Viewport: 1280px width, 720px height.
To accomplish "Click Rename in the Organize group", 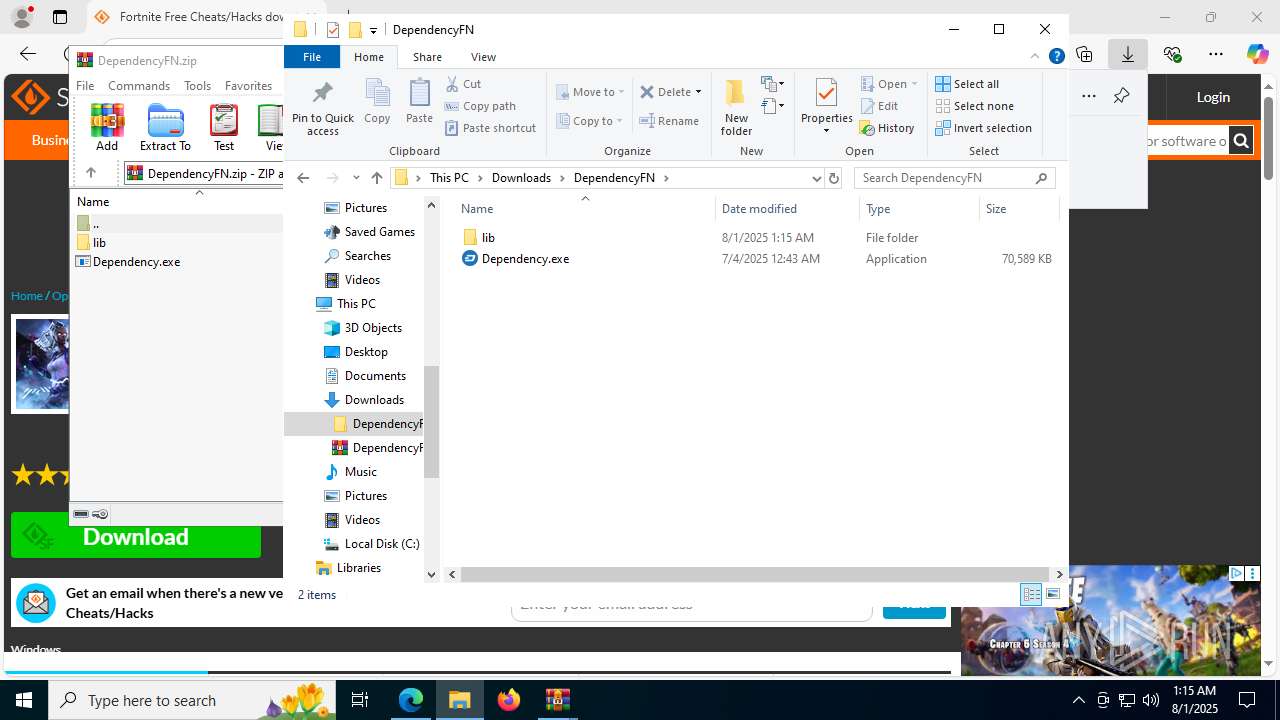I will coord(669,121).
